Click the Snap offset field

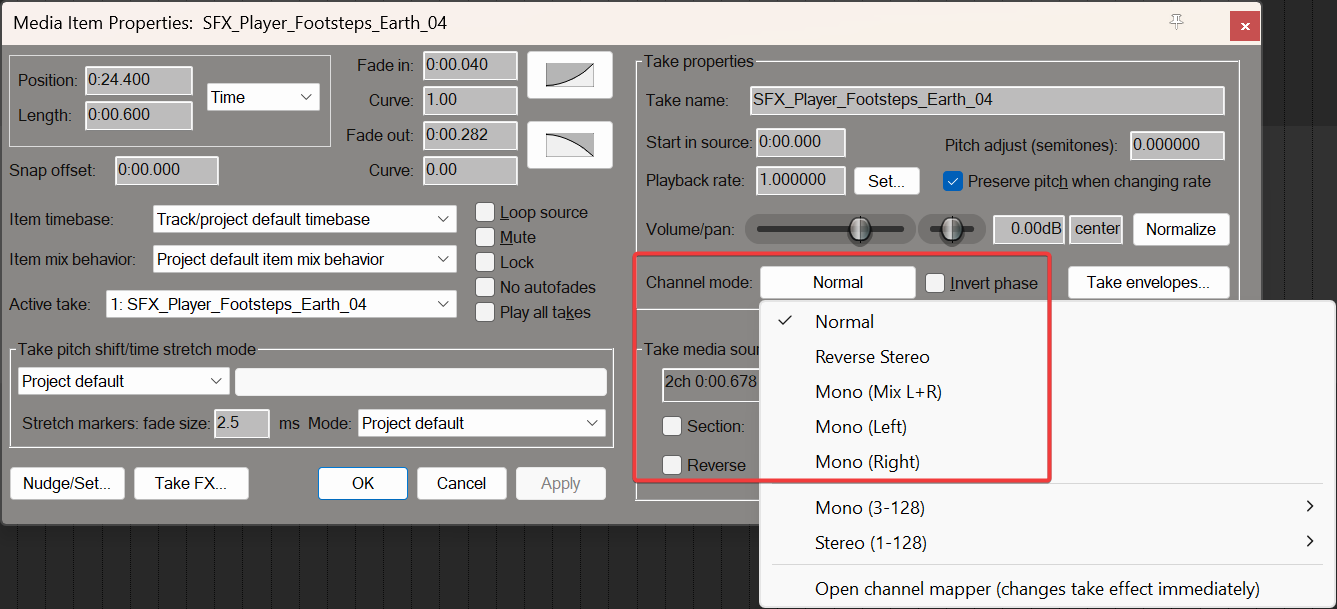pos(166,170)
